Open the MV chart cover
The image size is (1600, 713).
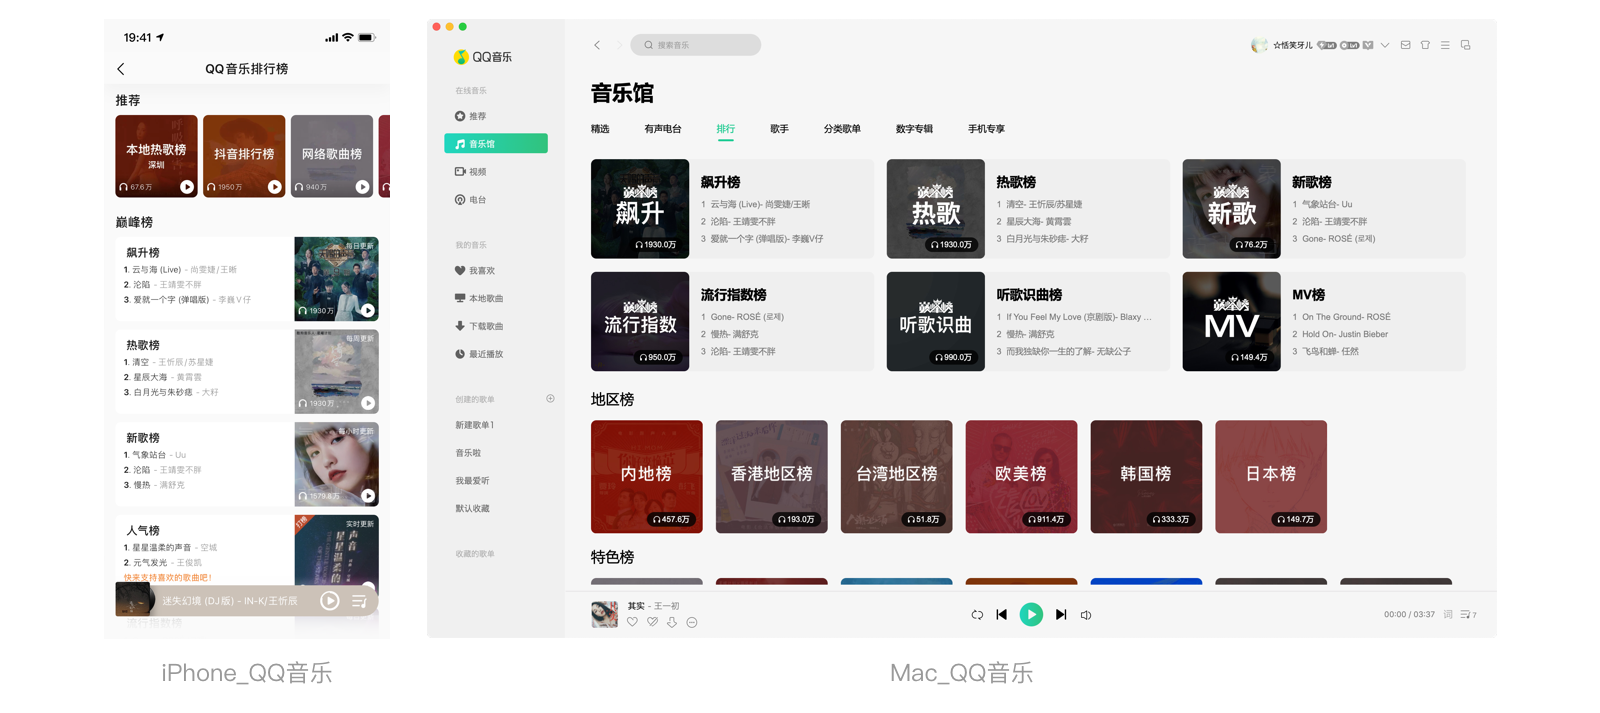[1232, 322]
